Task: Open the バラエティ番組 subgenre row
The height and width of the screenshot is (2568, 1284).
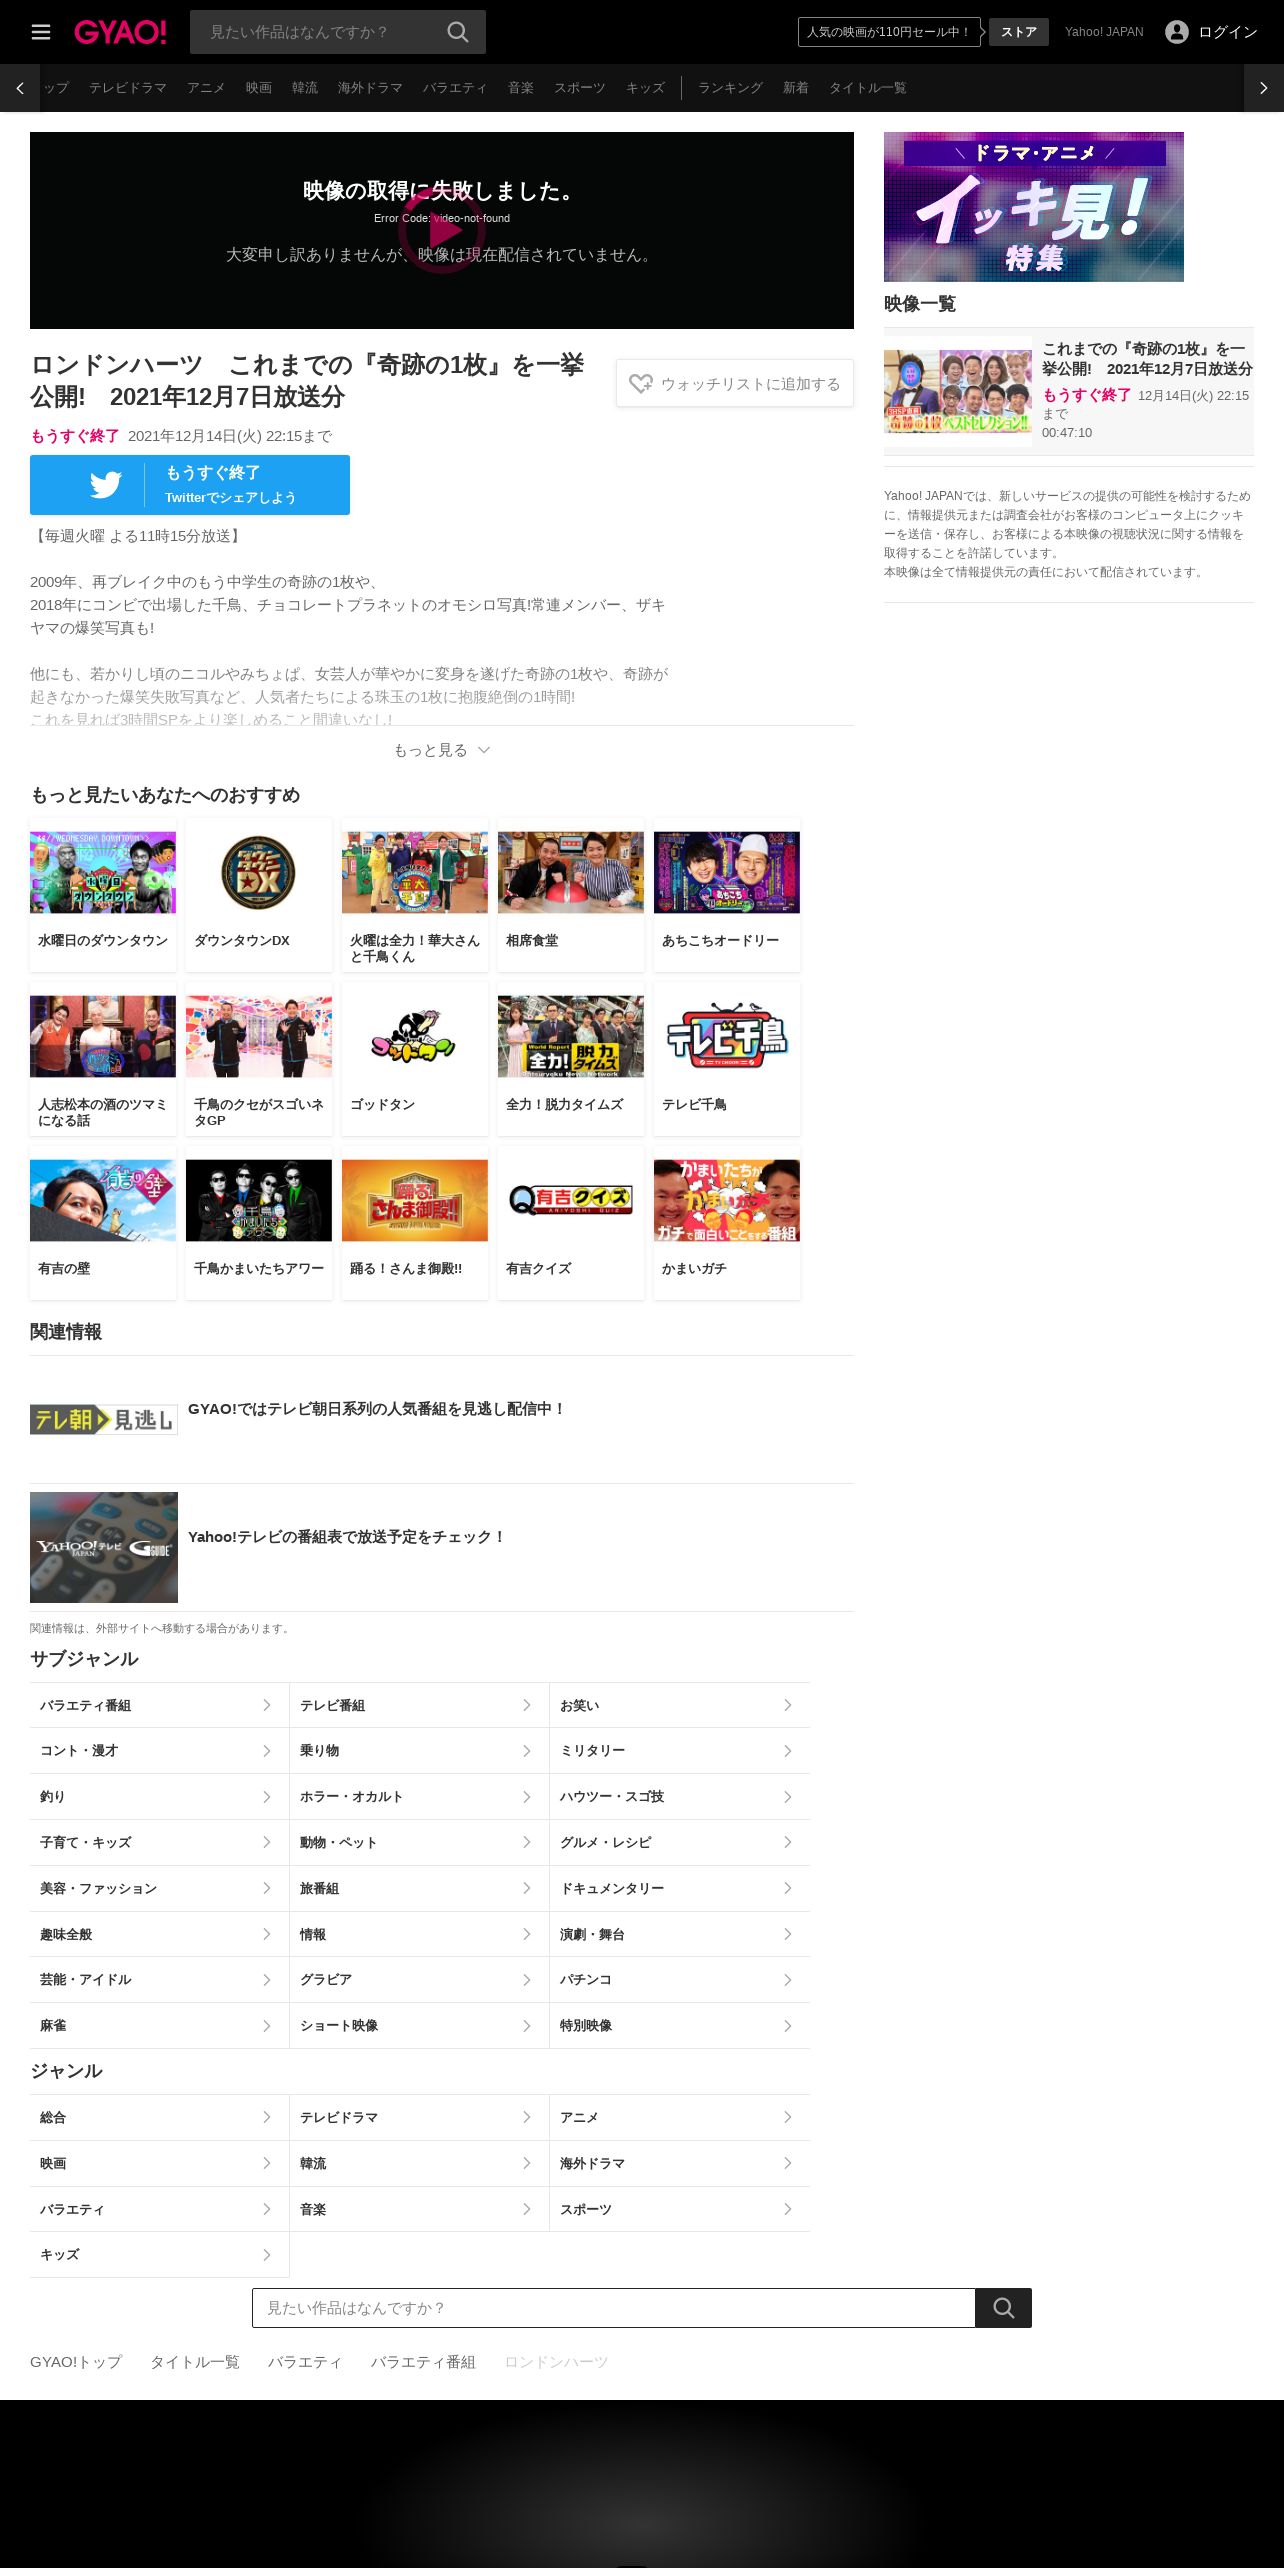Action: (159, 1705)
